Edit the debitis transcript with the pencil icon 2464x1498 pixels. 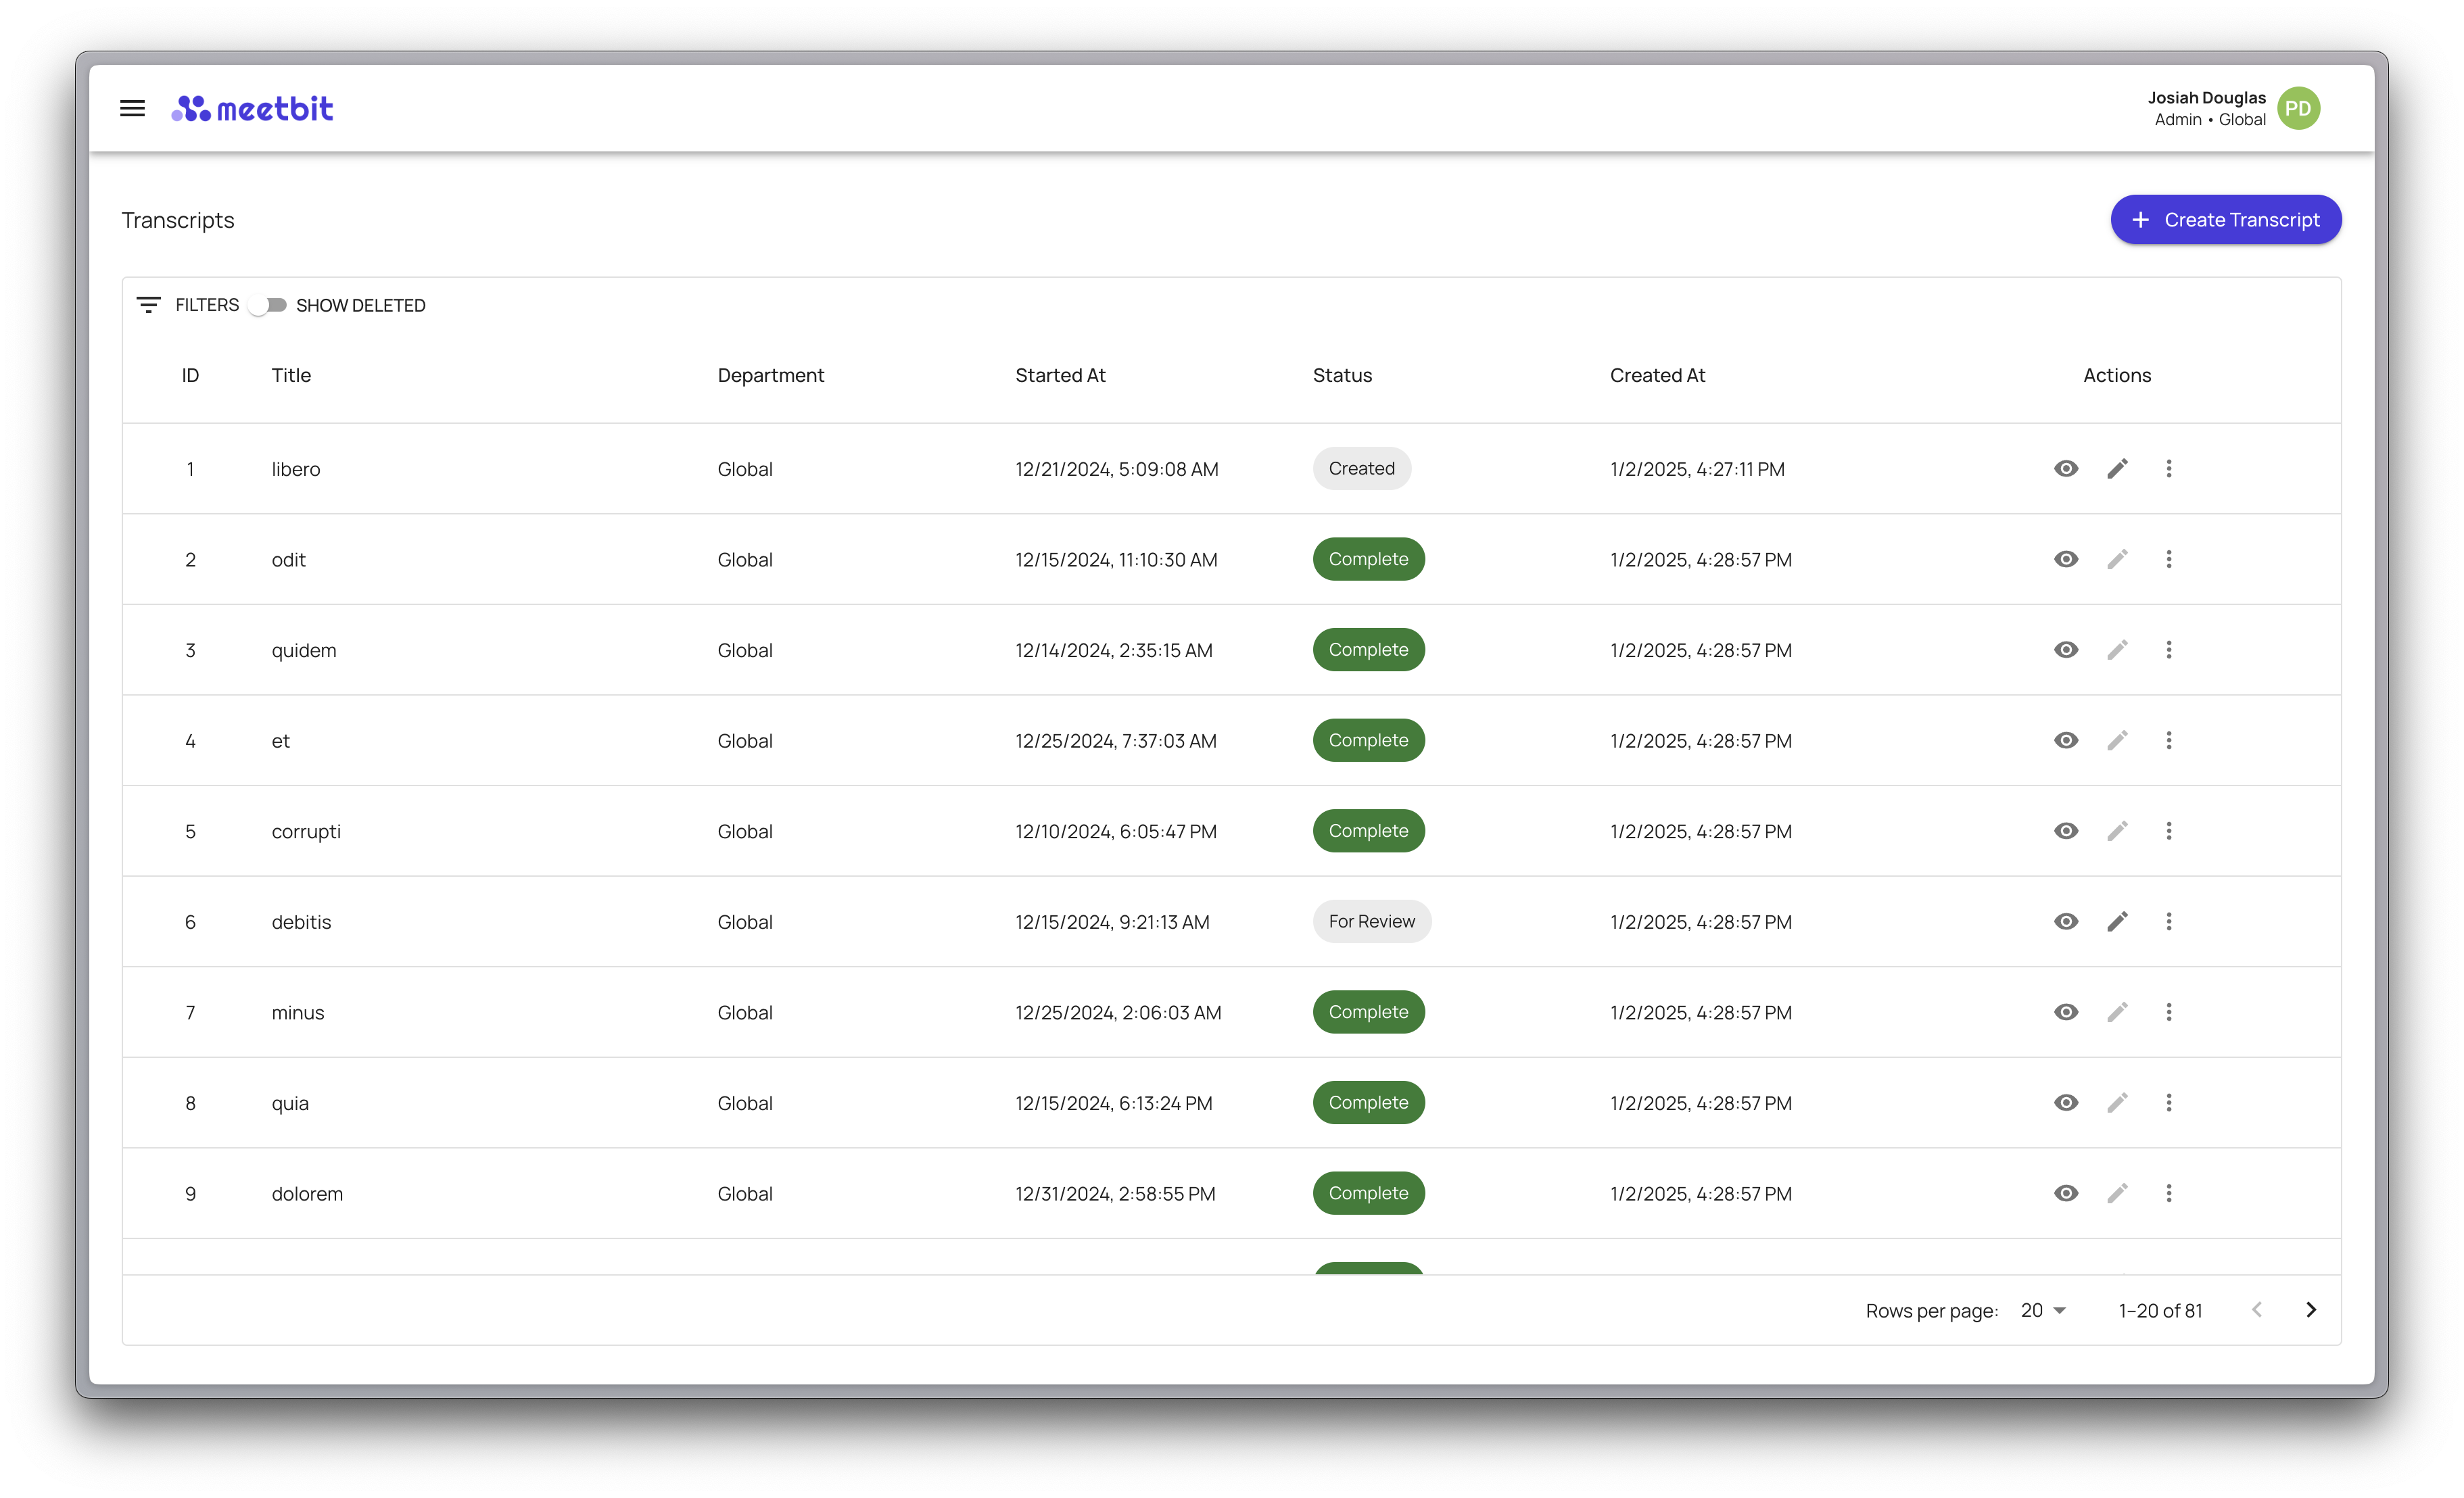(x=2117, y=922)
